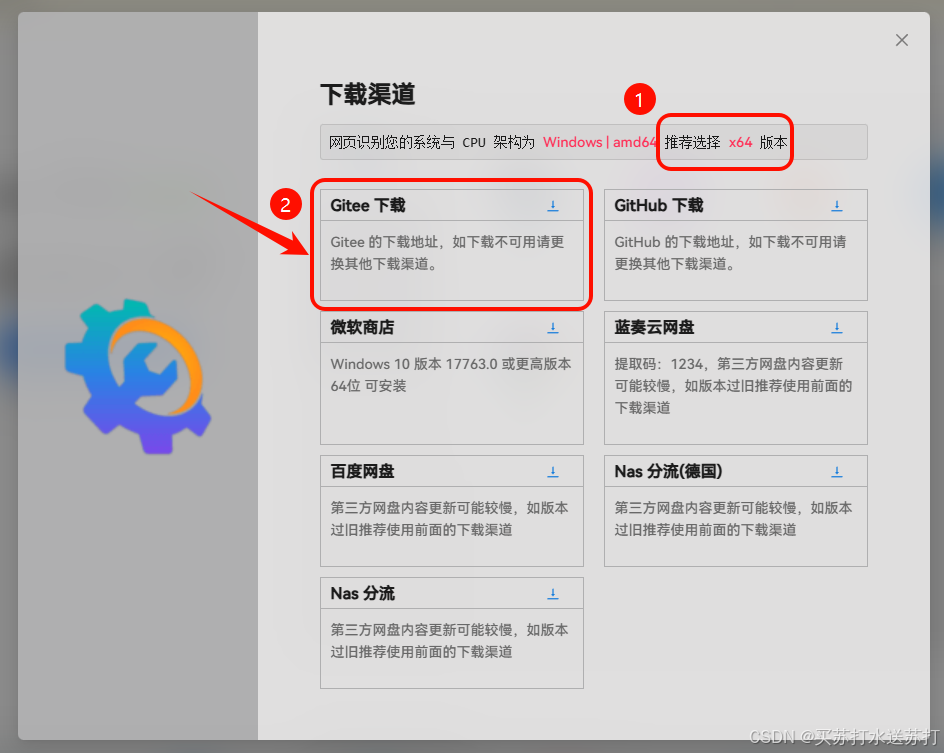
Task: Click the GitHub 的下载地址 description text
Action: point(730,253)
